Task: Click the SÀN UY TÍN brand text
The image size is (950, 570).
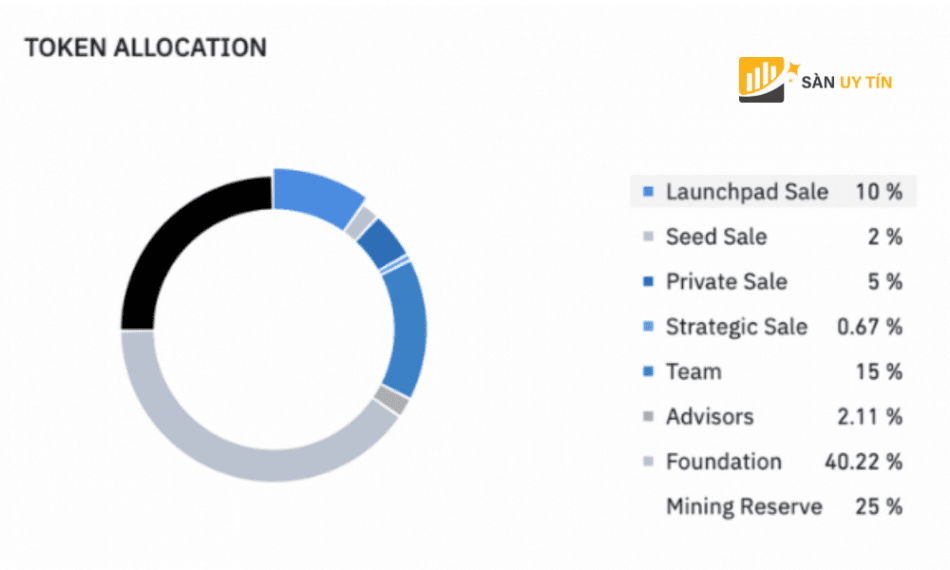Action: pos(846,82)
